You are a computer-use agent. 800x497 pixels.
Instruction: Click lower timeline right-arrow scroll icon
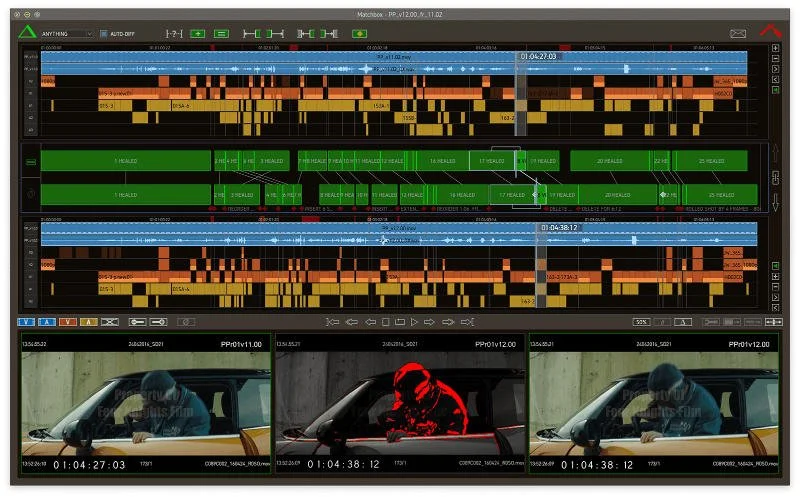pos(776,297)
